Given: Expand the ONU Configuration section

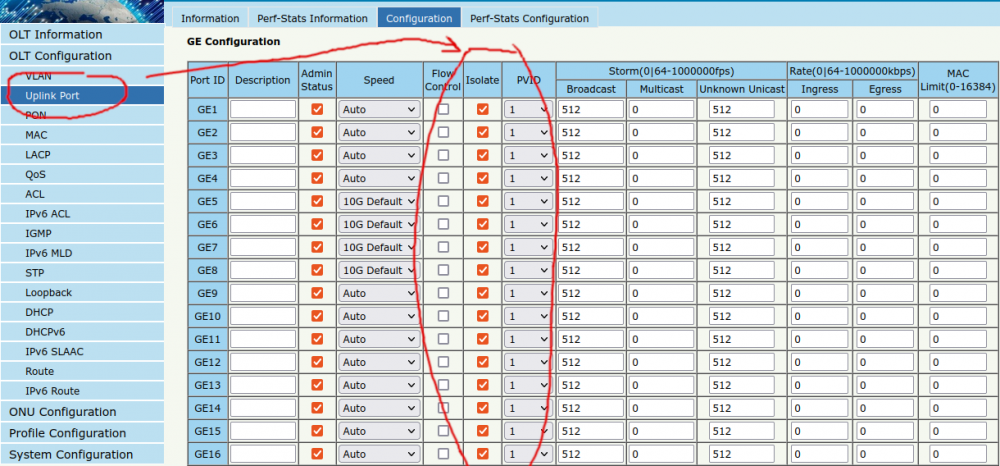Looking at the screenshot, I should point(63,412).
